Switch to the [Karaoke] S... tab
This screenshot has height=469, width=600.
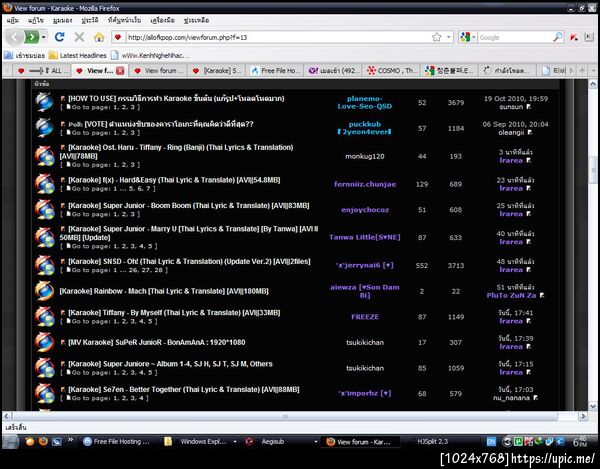click(217, 70)
